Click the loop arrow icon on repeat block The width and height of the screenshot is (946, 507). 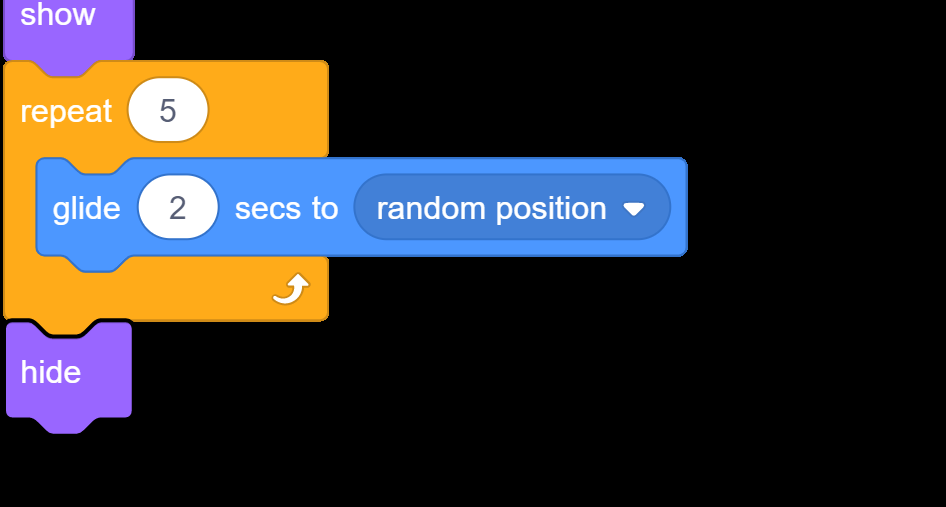(x=291, y=289)
